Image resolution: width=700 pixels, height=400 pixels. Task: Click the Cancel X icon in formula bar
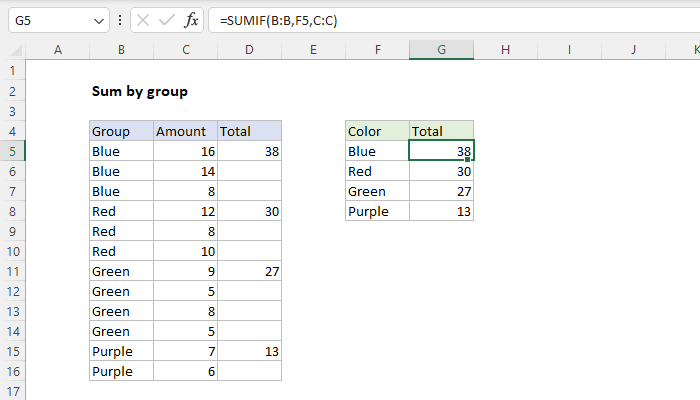coord(143,20)
